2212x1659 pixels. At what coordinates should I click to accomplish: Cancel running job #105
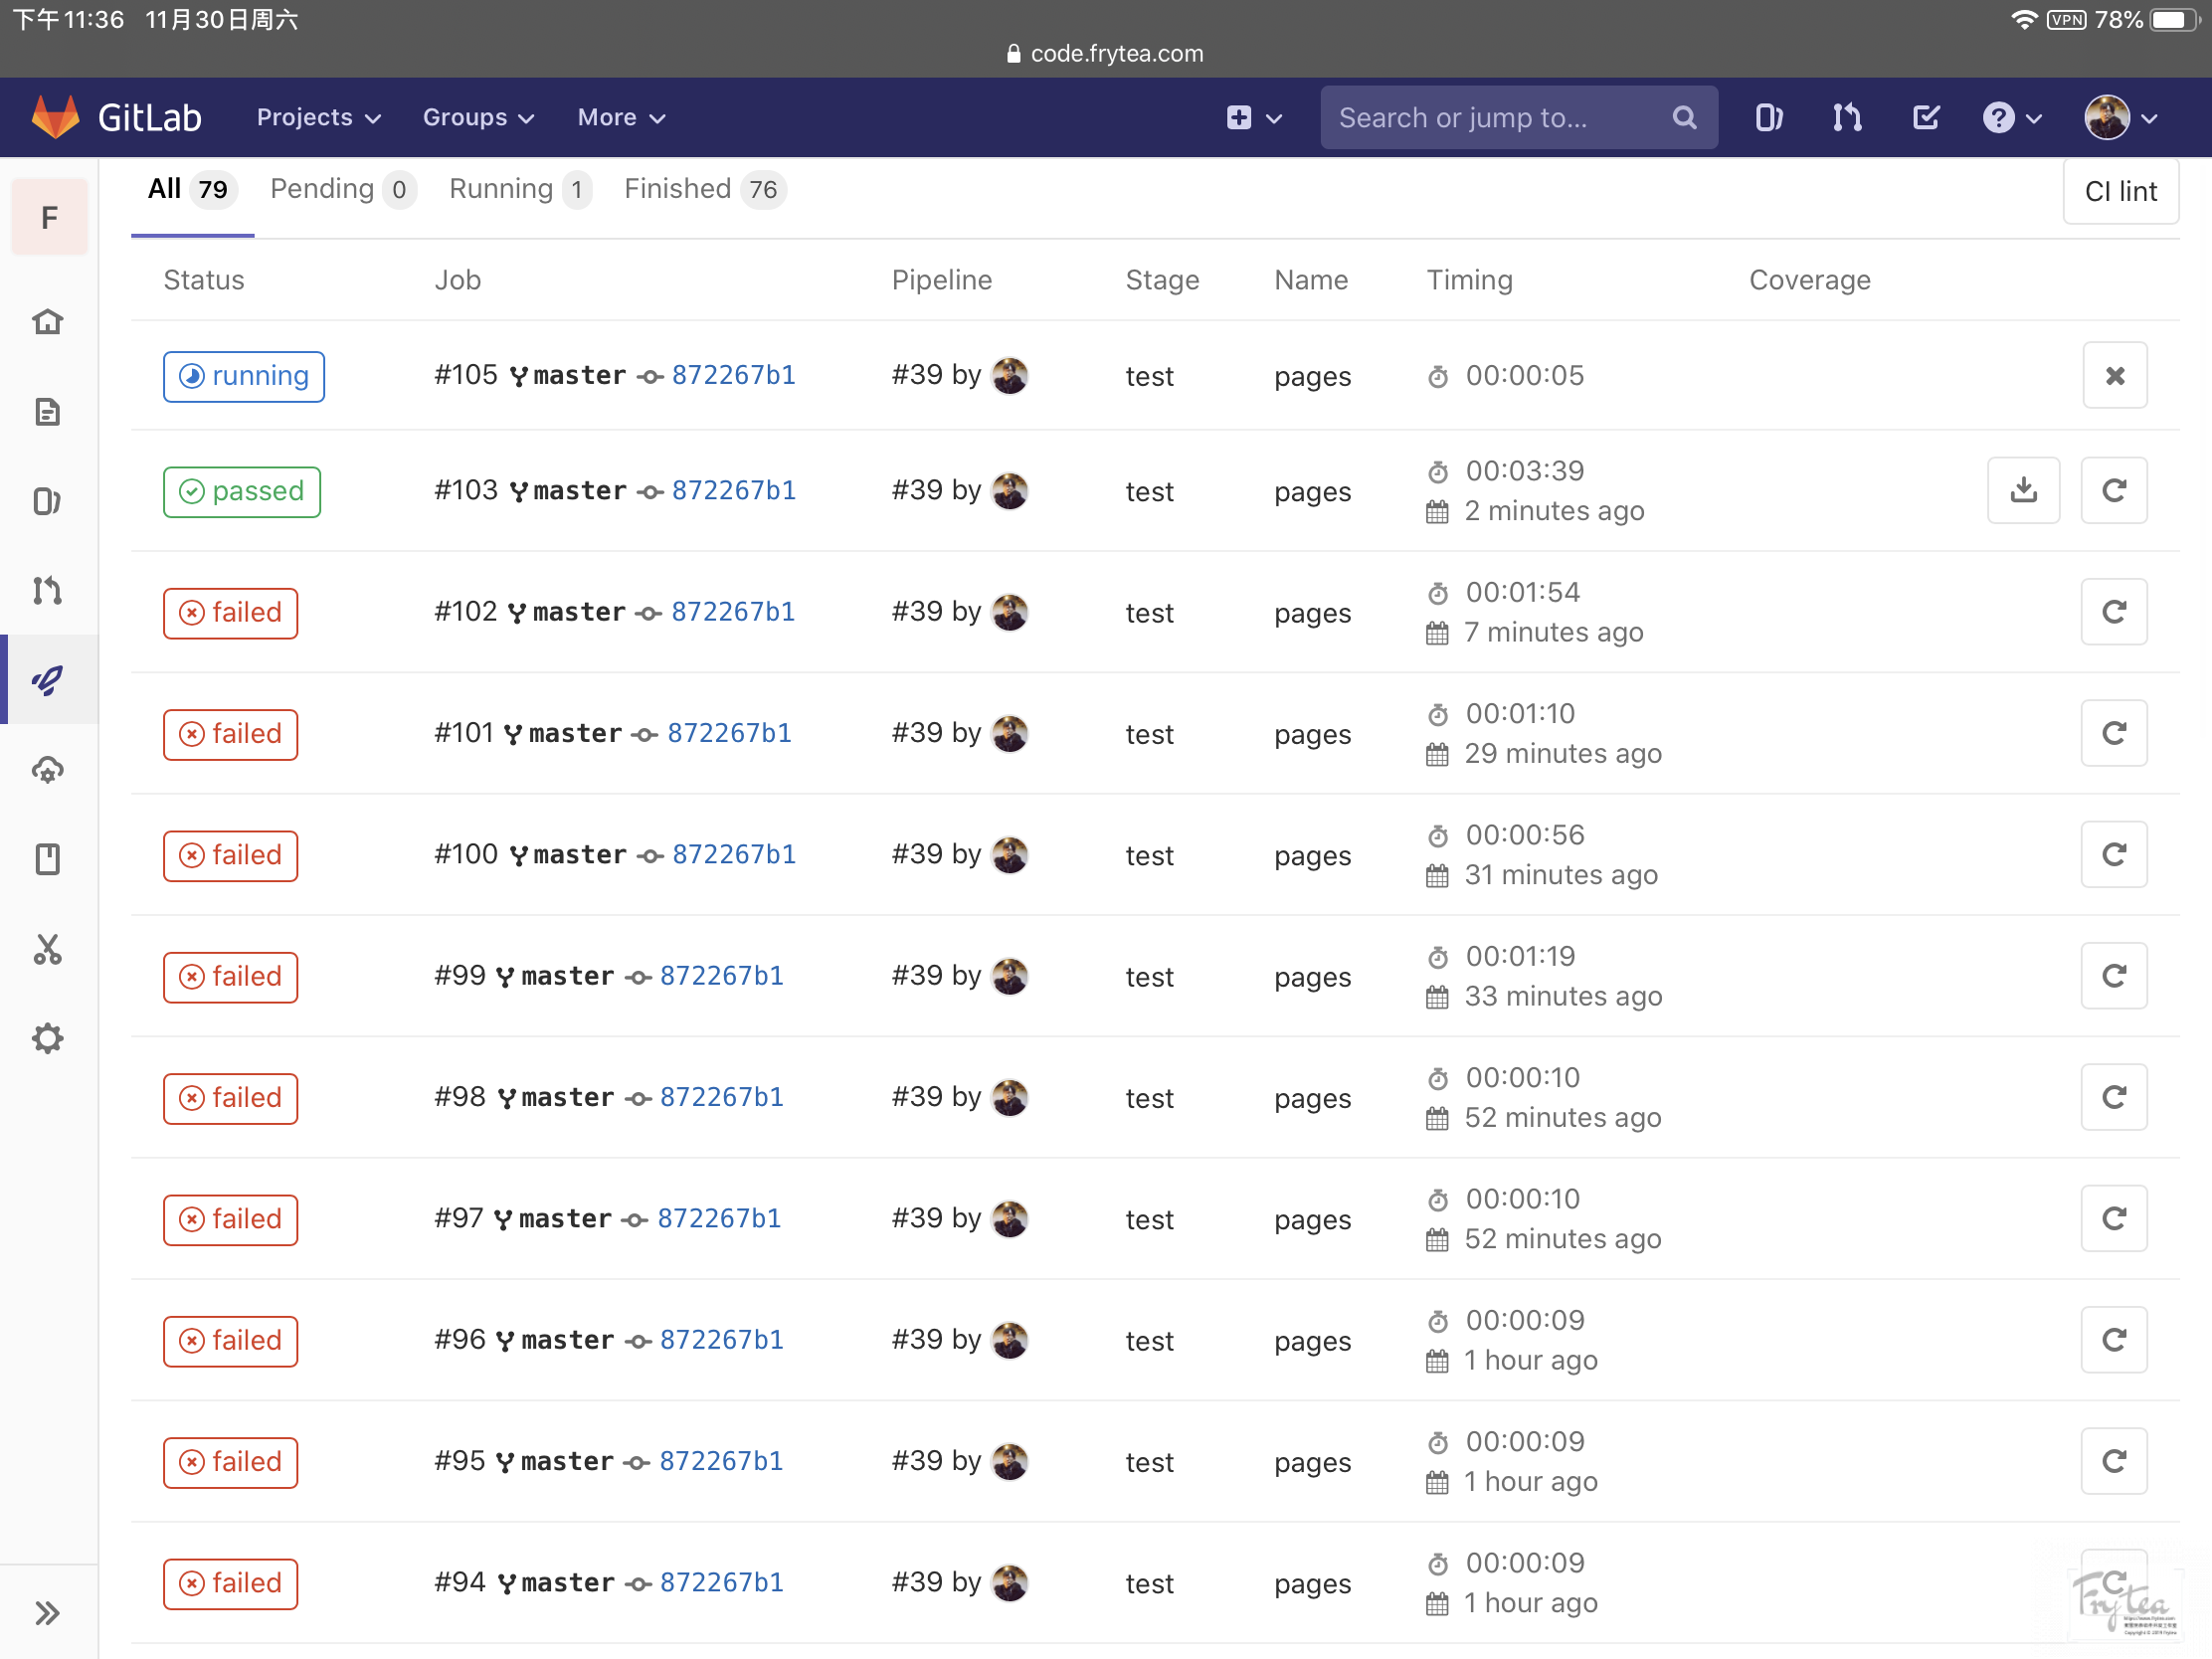point(2114,376)
